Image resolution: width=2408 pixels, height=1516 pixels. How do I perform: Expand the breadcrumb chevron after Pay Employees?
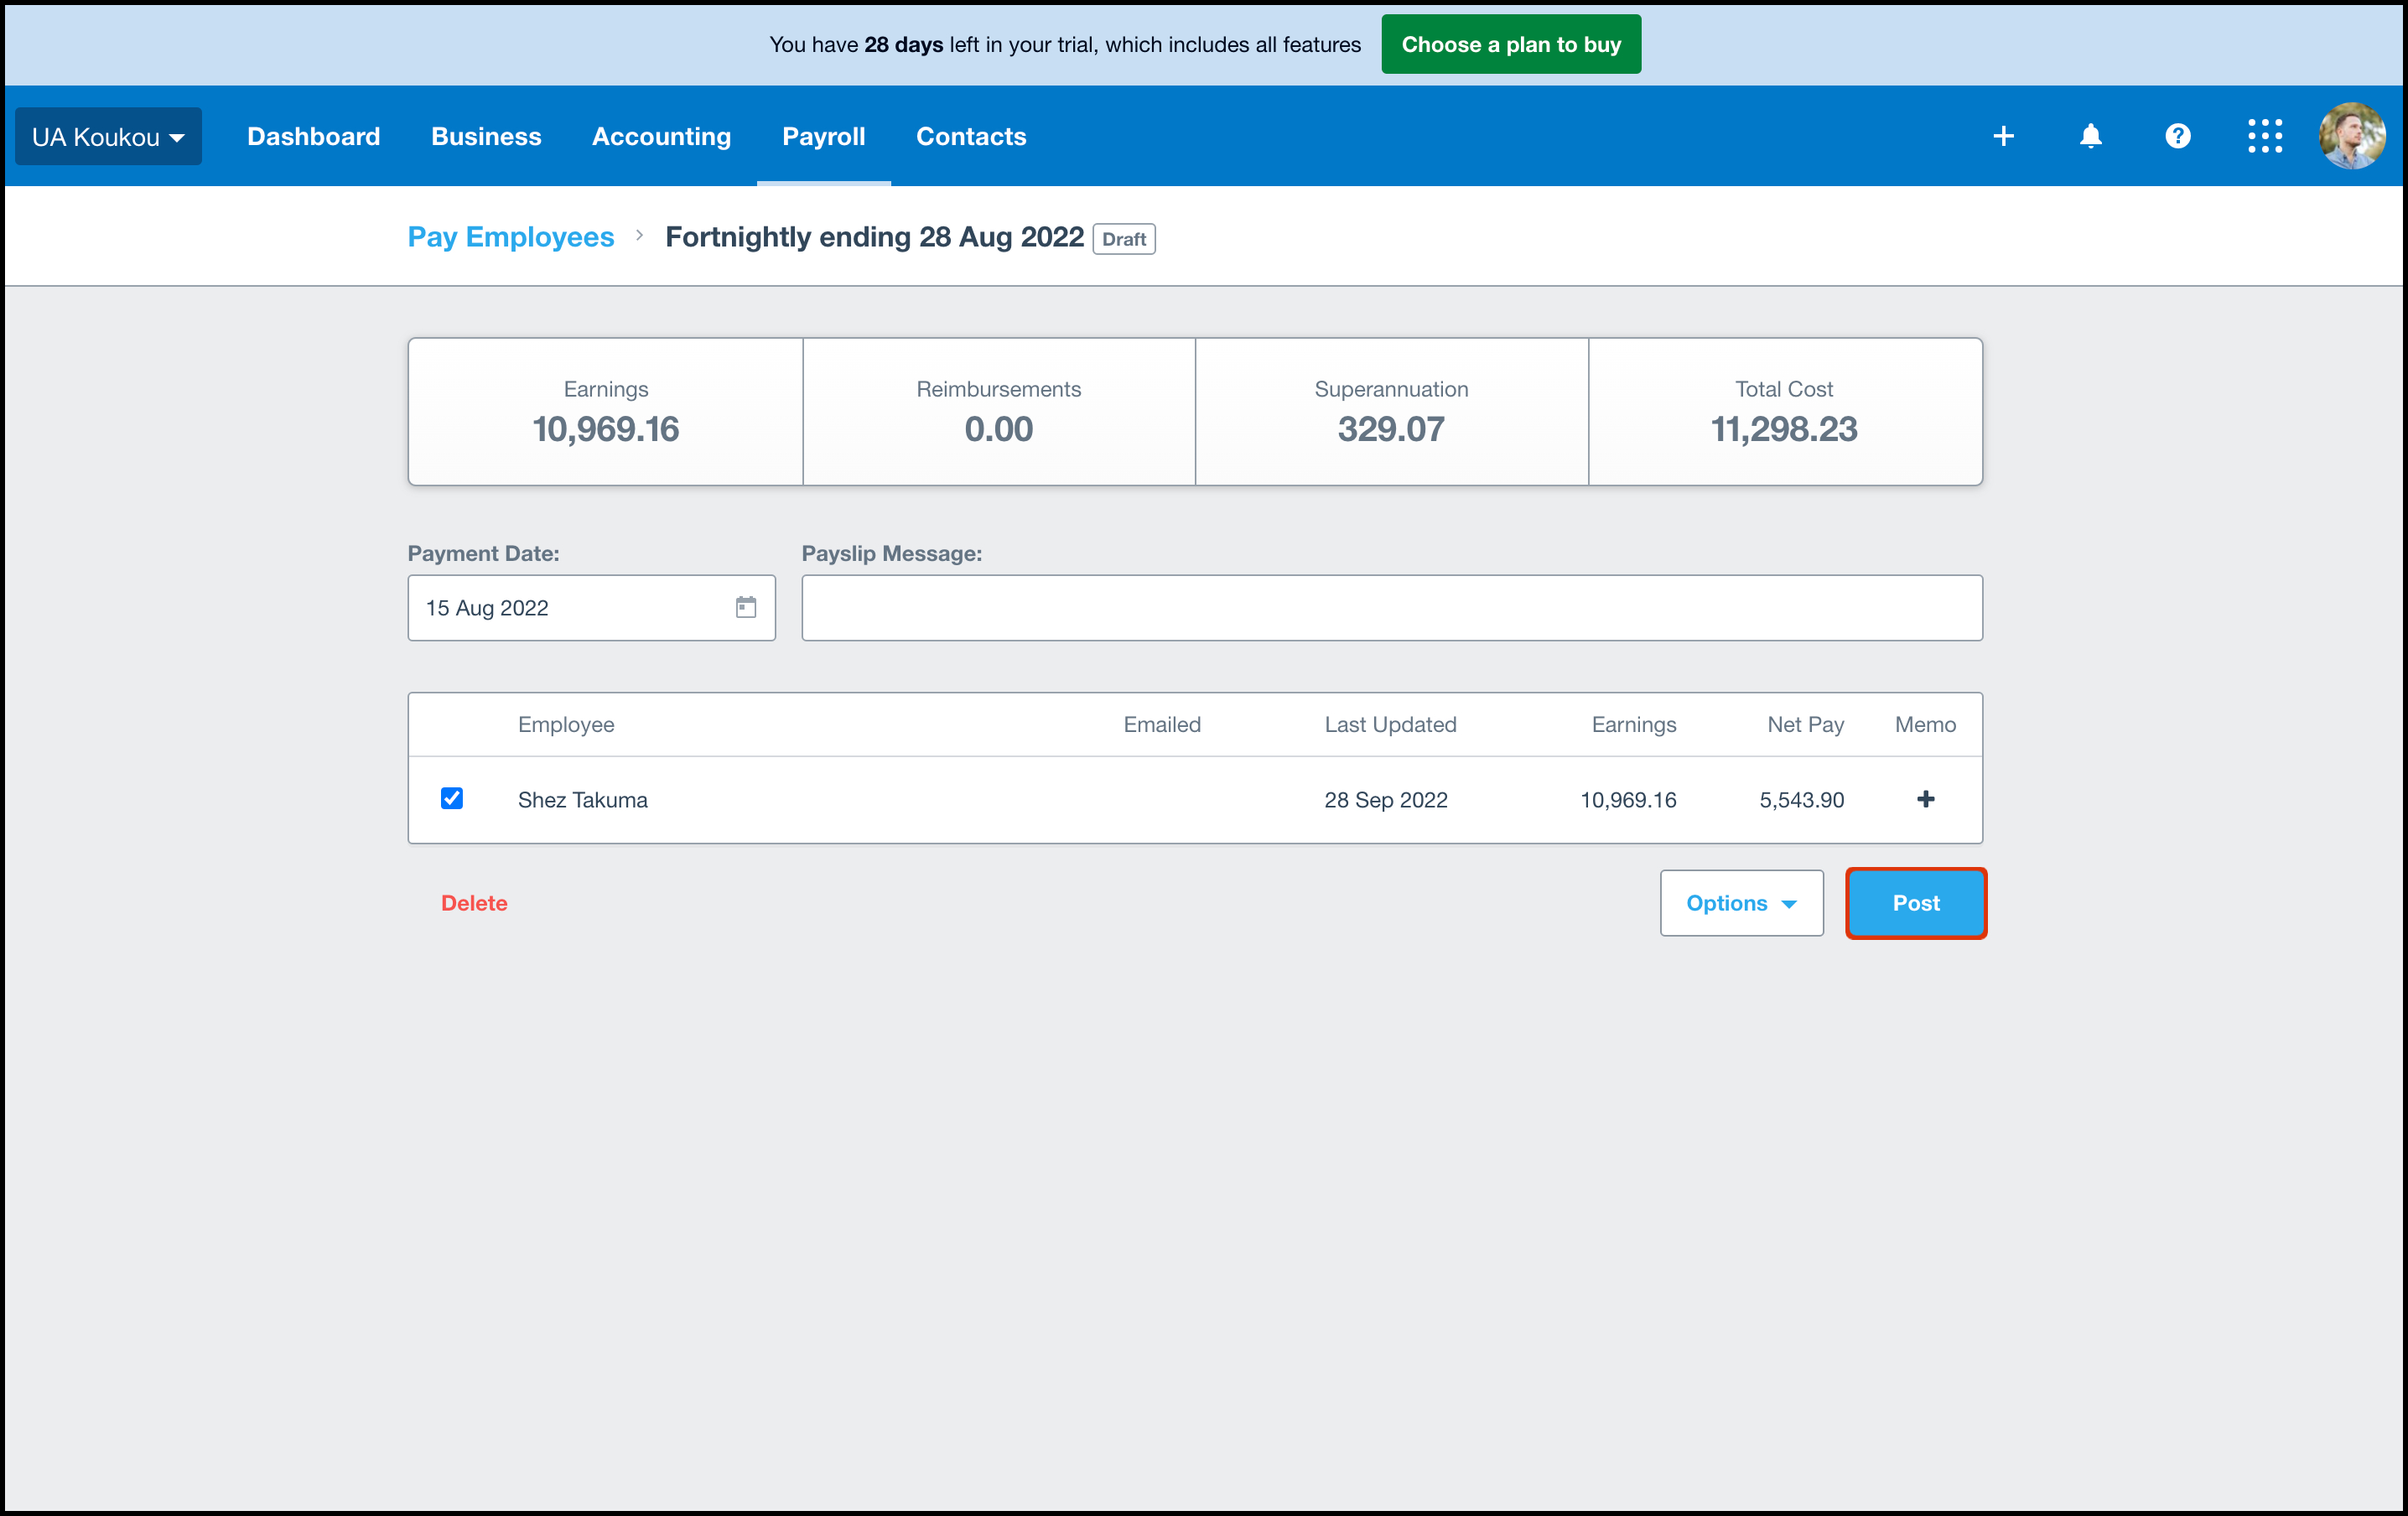coord(639,238)
